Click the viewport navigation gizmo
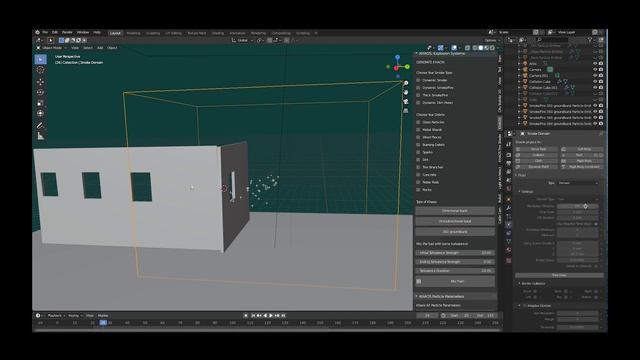 click(398, 67)
